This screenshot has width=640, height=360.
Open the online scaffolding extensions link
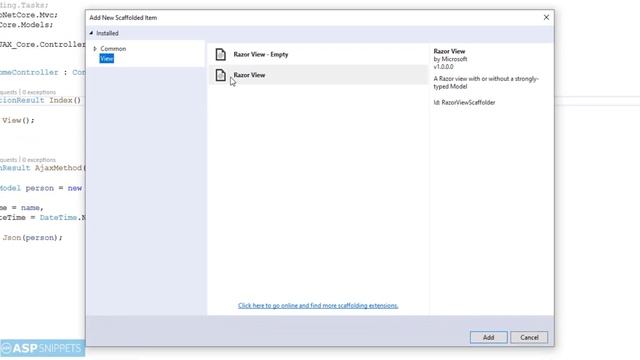coord(318,306)
